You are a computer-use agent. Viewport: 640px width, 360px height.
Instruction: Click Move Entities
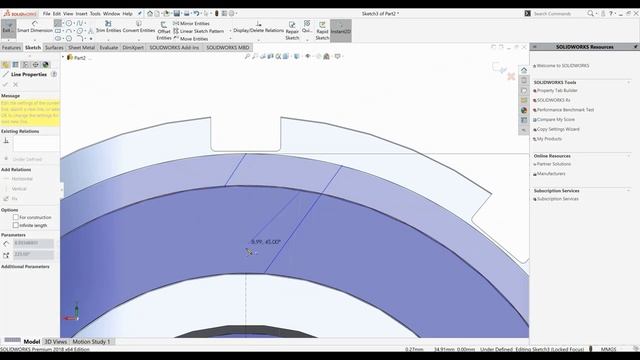tap(190, 39)
